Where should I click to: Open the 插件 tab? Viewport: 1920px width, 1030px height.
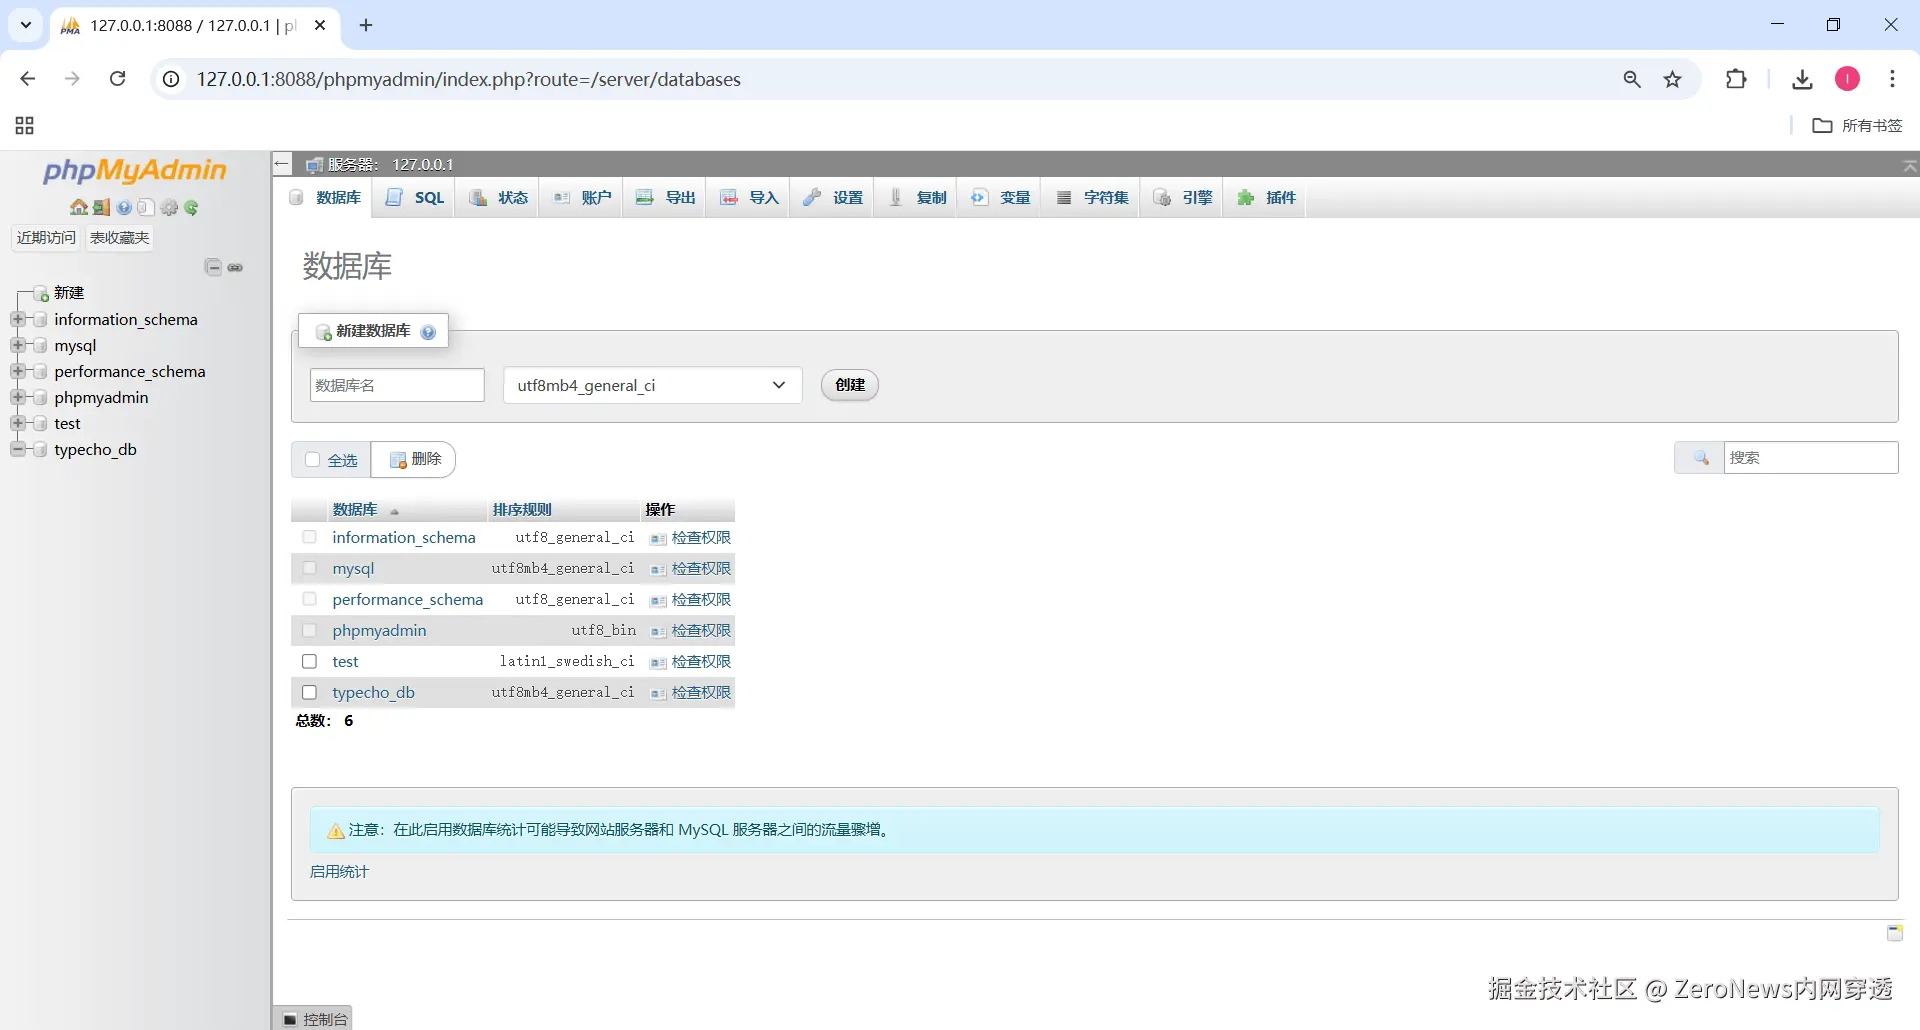click(1266, 198)
